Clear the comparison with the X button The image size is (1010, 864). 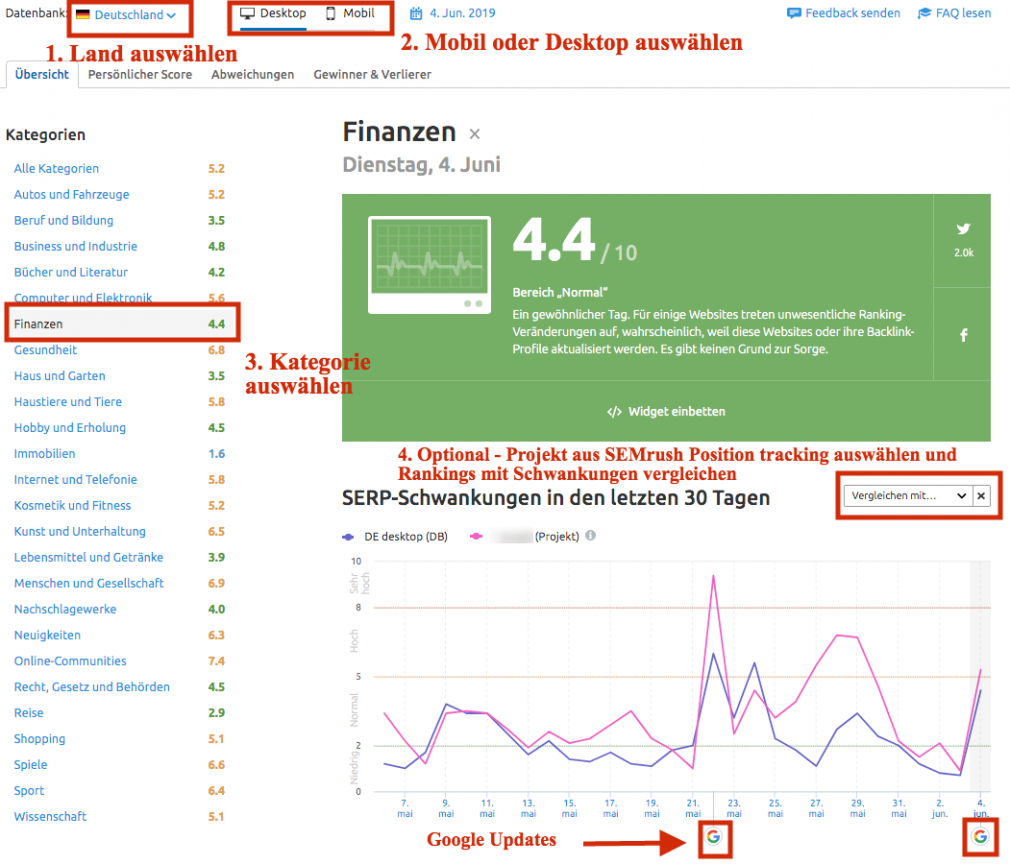pyautogui.click(x=981, y=495)
